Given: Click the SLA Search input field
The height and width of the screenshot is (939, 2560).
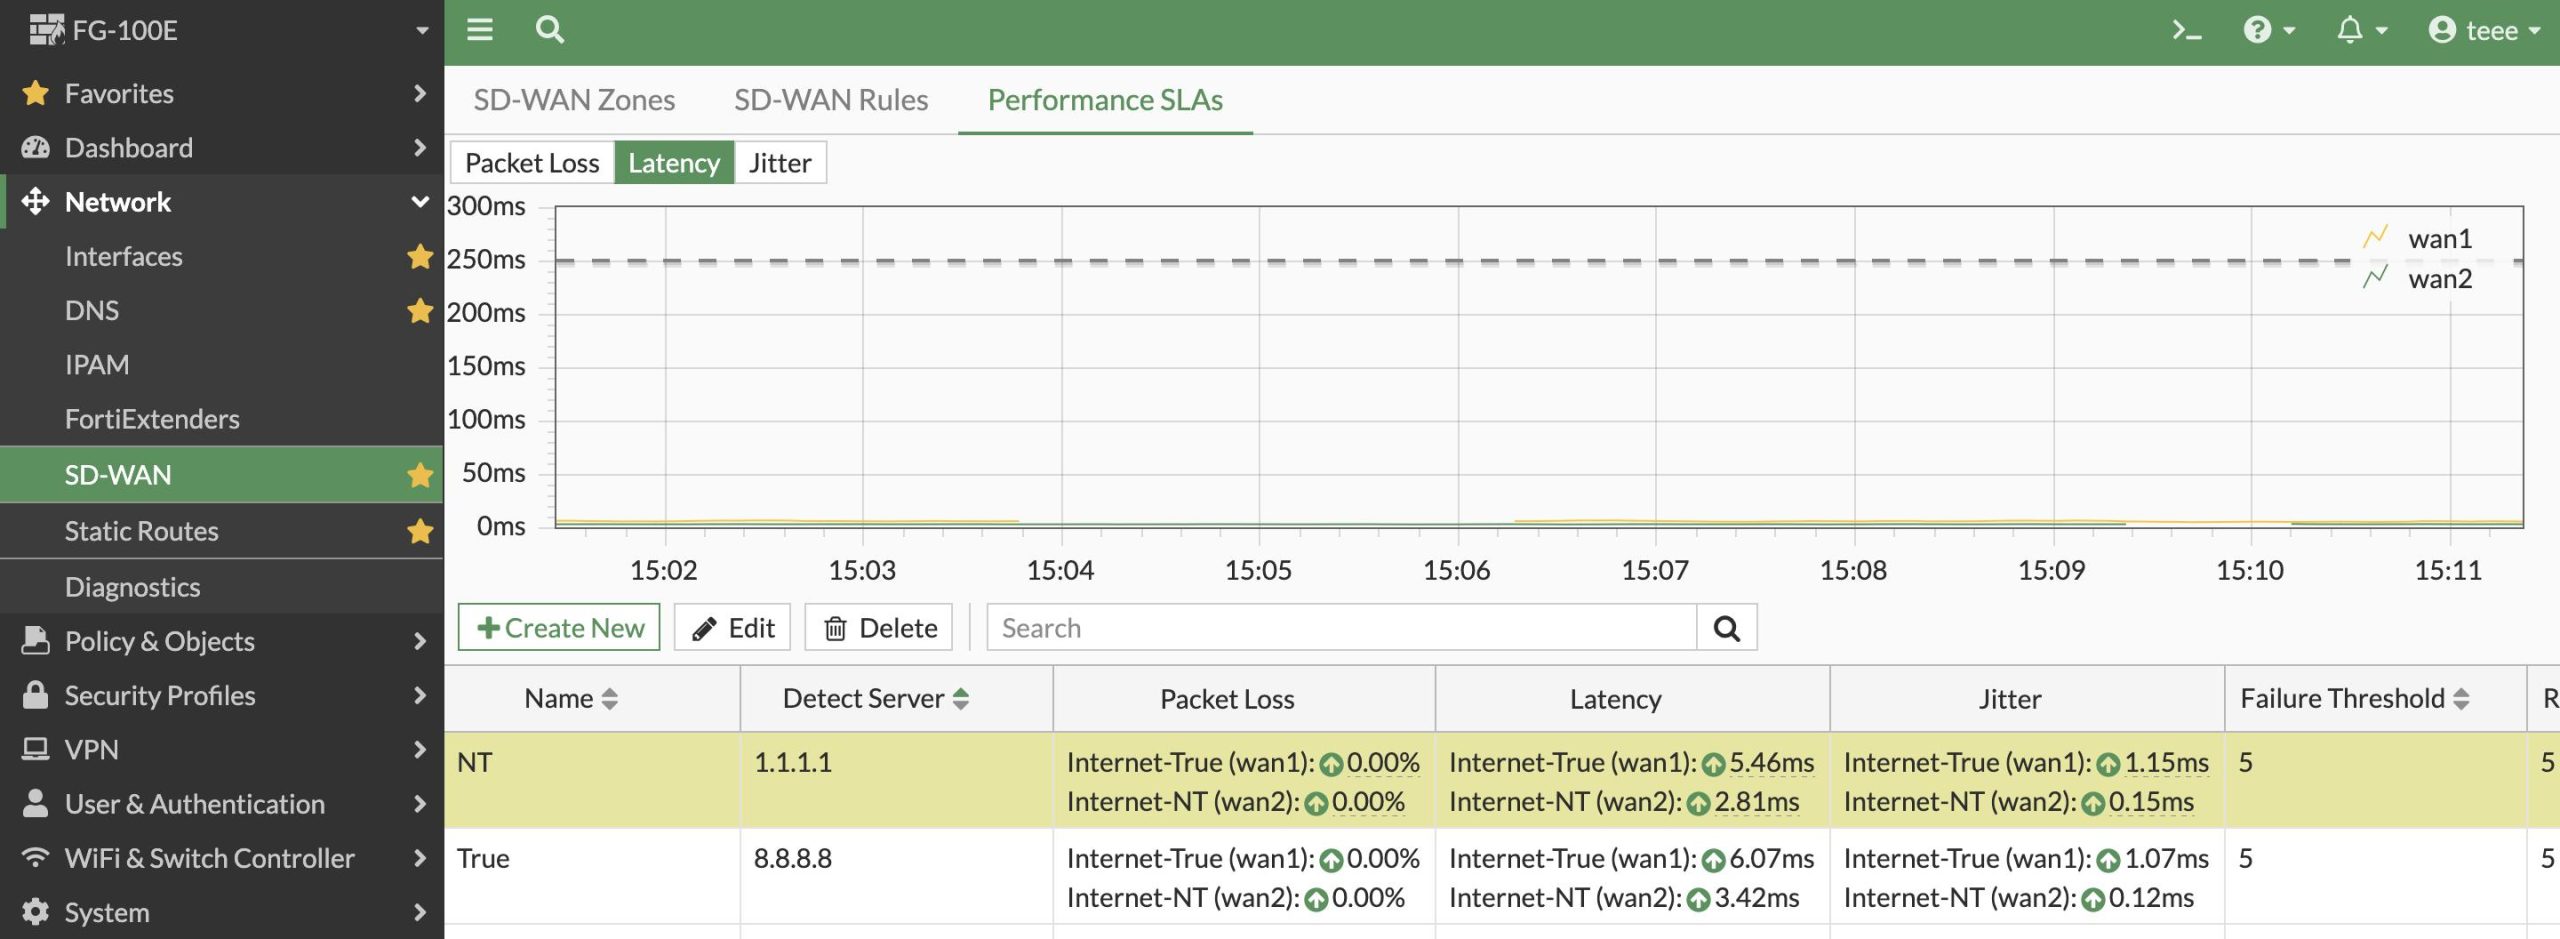Looking at the screenshot, I should (1341, 628).
